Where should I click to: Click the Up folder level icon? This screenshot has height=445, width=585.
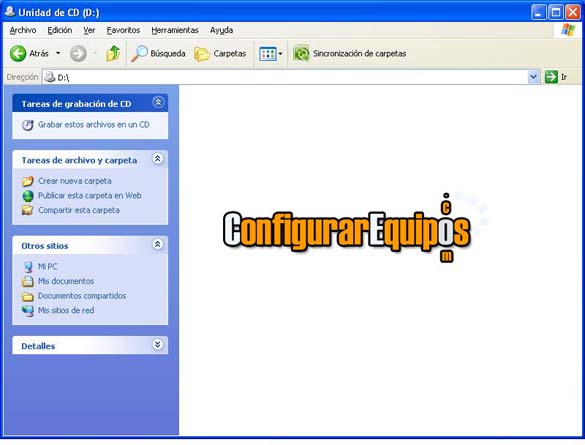tap(113, 54)
